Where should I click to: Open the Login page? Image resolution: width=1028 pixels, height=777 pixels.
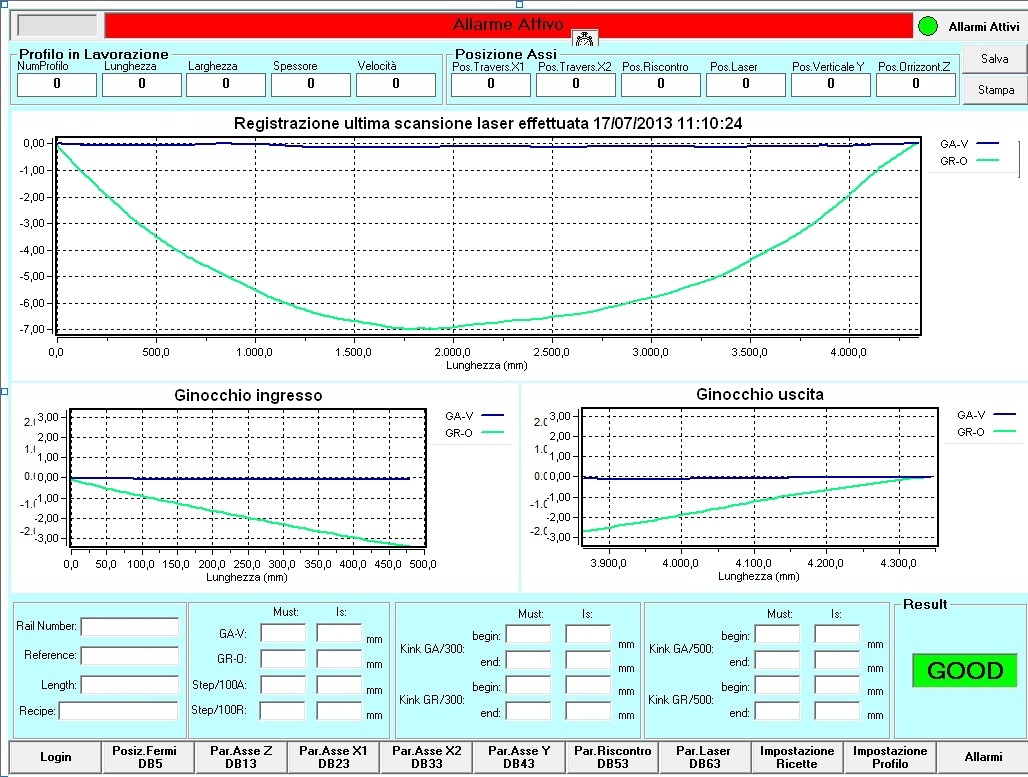pyautogui.click(x=55, y=757)
